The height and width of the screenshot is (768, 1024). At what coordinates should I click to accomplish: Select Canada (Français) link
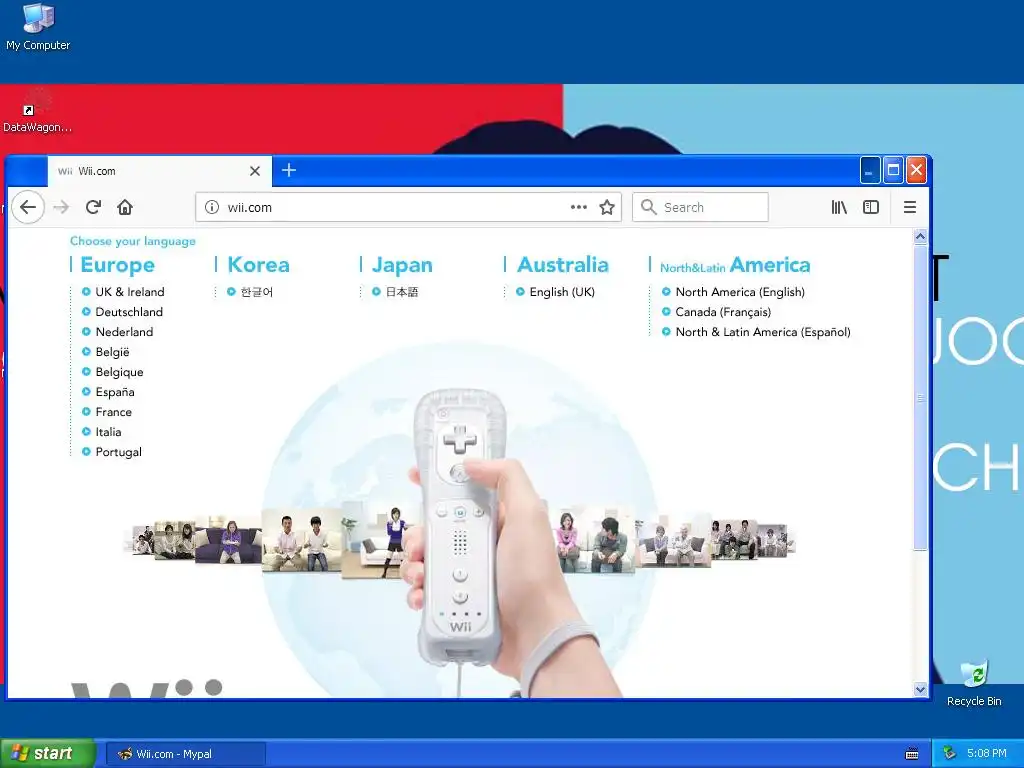(x=722, y=312)
